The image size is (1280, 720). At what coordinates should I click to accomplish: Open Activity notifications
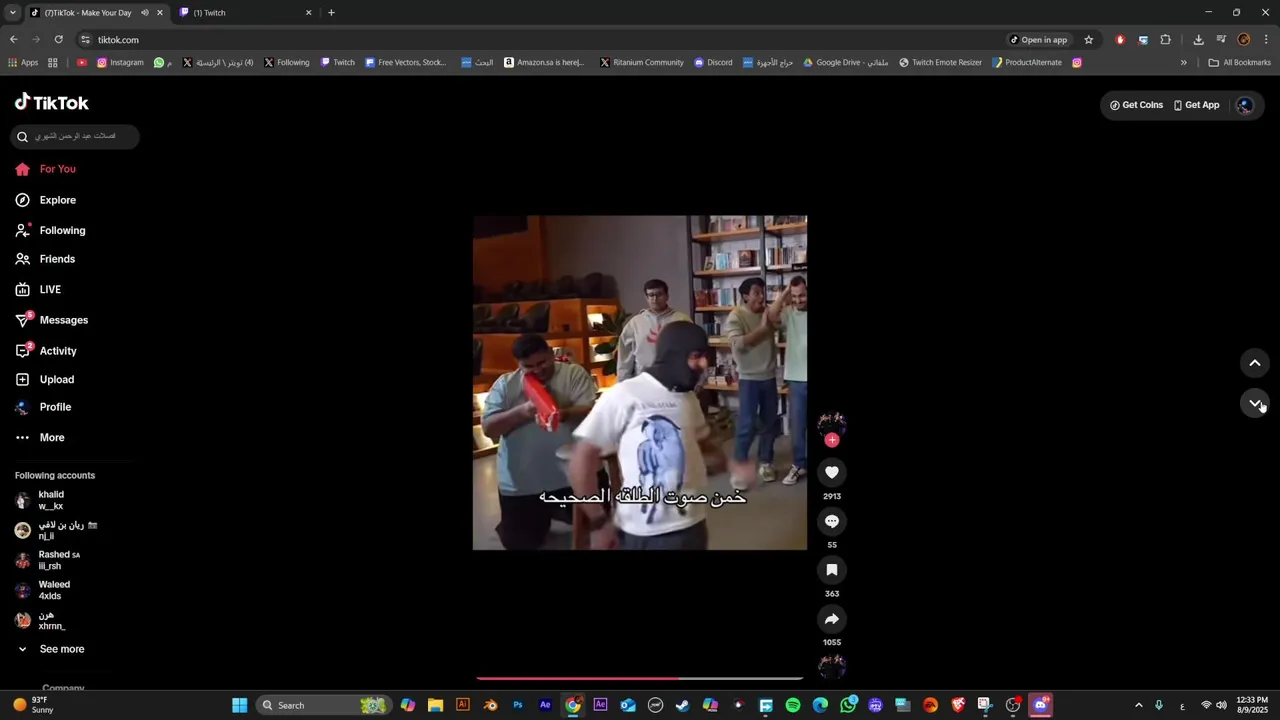(x=46, y=351)
